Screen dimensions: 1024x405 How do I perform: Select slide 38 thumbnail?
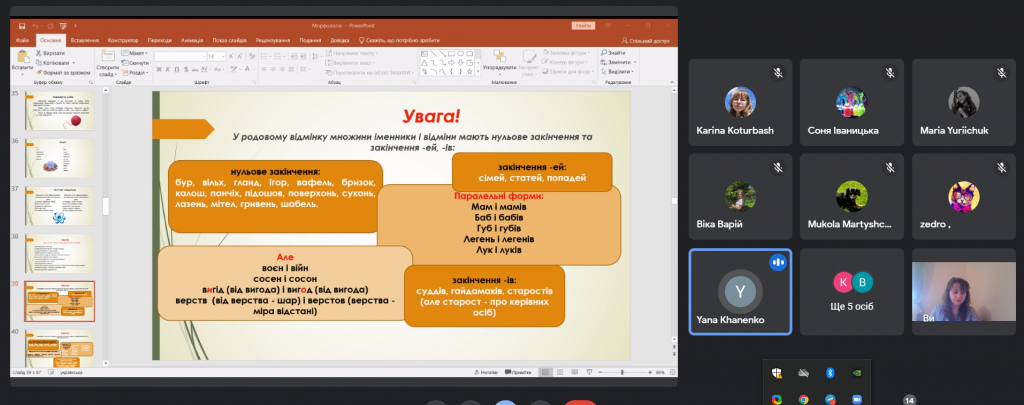pos(59,253)
